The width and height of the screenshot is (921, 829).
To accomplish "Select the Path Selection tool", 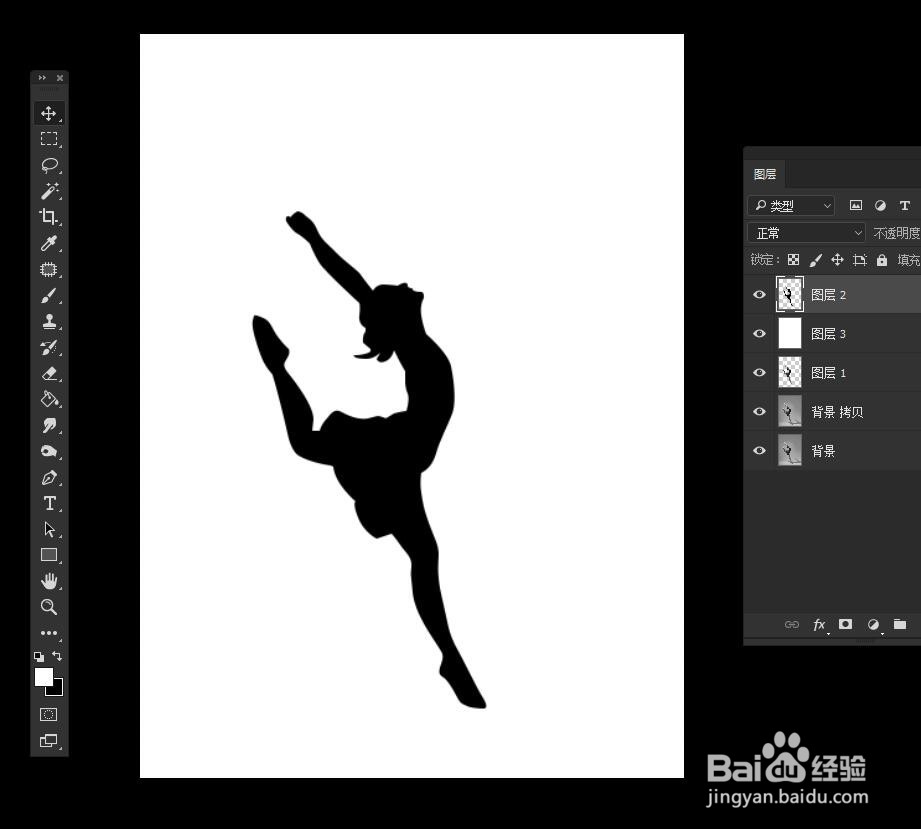I will [x=49, y=529].
